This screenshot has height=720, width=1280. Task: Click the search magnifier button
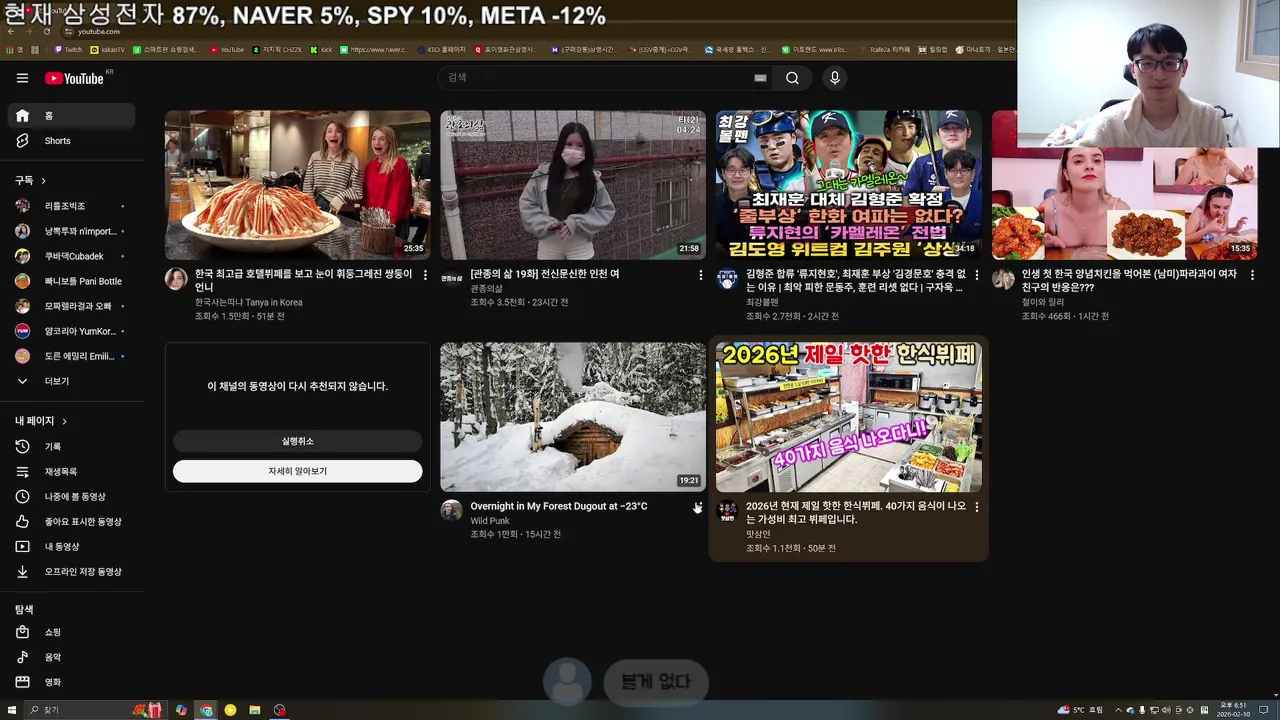pos(792,78)
